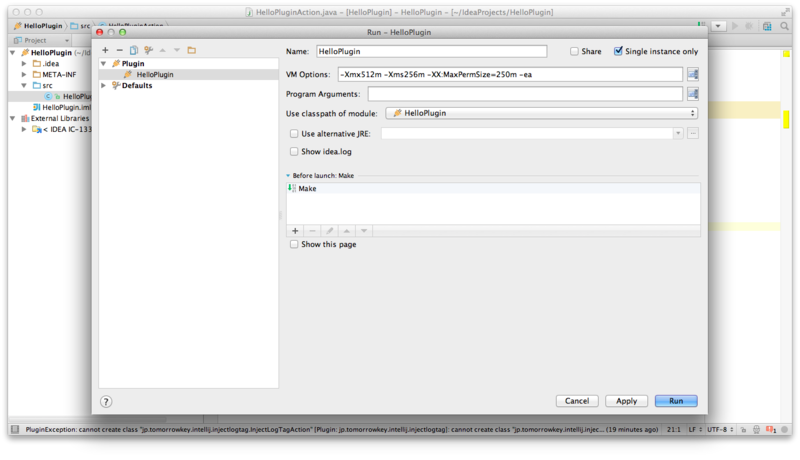
Task: Click src breadcrumb in navigation bar
Action: [x=80, y=26]
